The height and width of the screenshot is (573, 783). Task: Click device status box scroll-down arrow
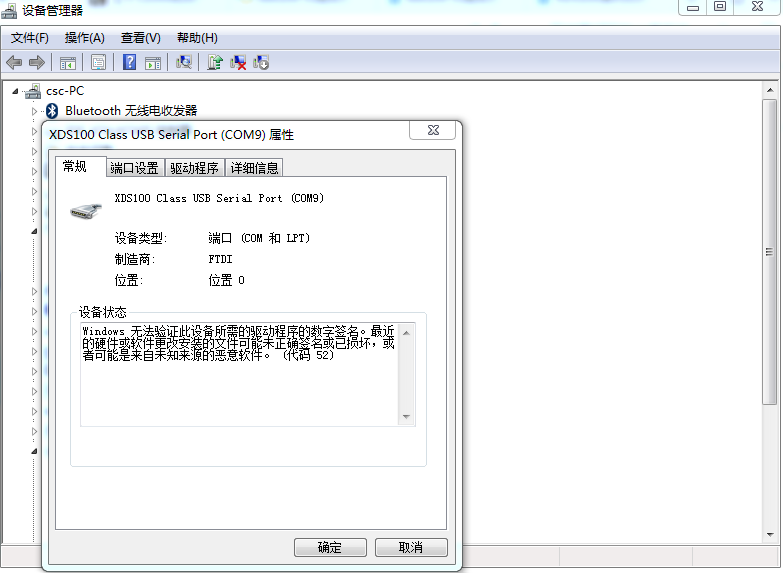click(406, 417)
